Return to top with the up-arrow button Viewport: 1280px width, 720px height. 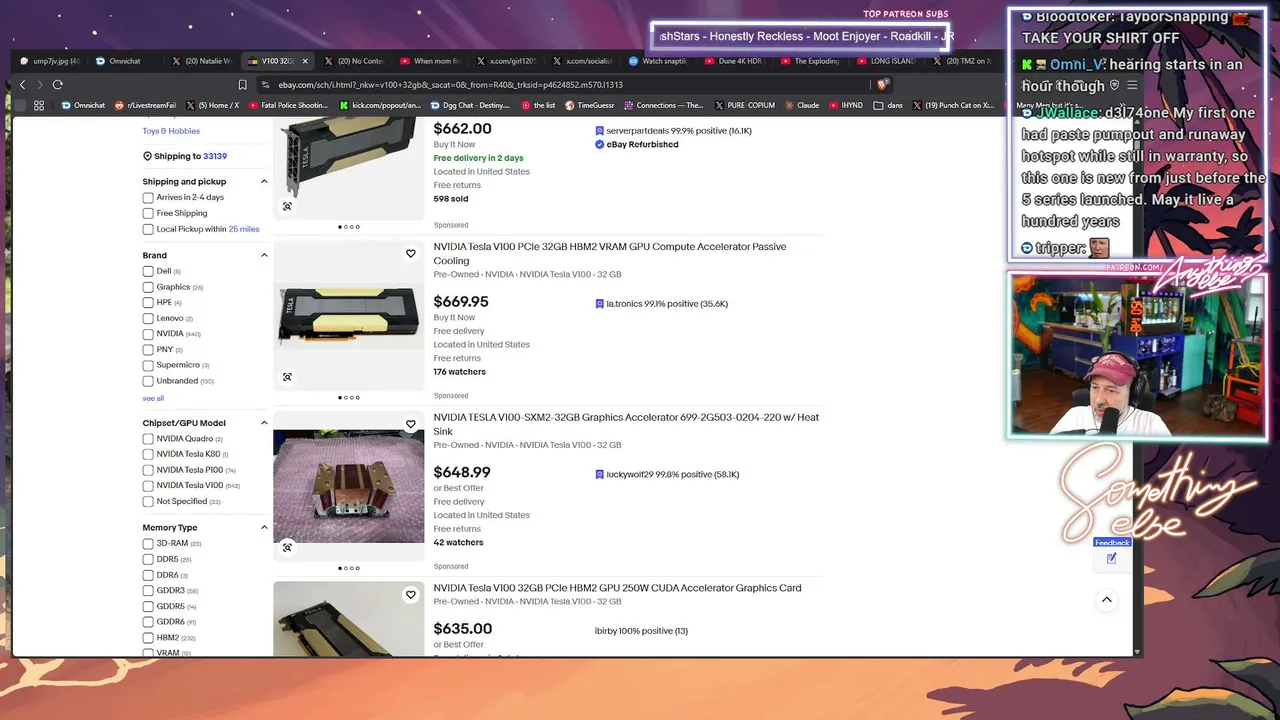(x=1107, y=600)
